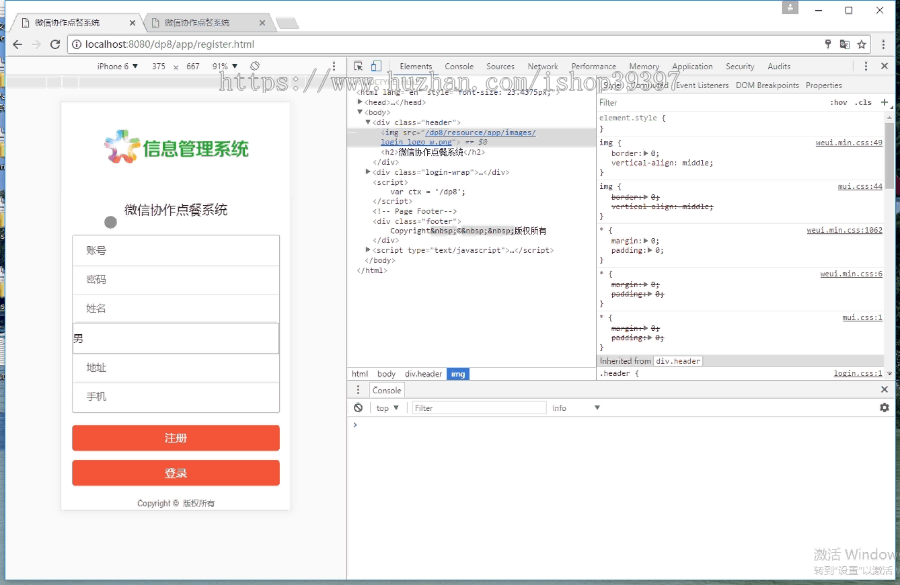Open the 男 gender selector
Screen dimensions: 900x585
[x=176, y=338]
